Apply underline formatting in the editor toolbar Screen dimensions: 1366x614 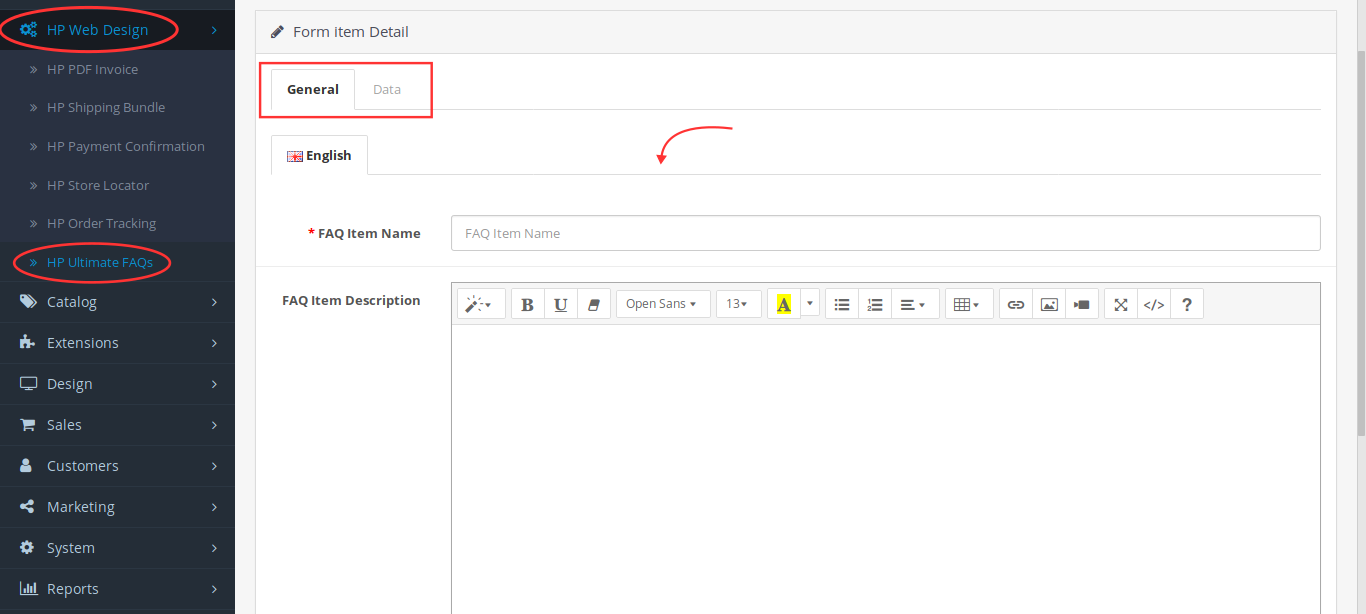coord(560,304)
